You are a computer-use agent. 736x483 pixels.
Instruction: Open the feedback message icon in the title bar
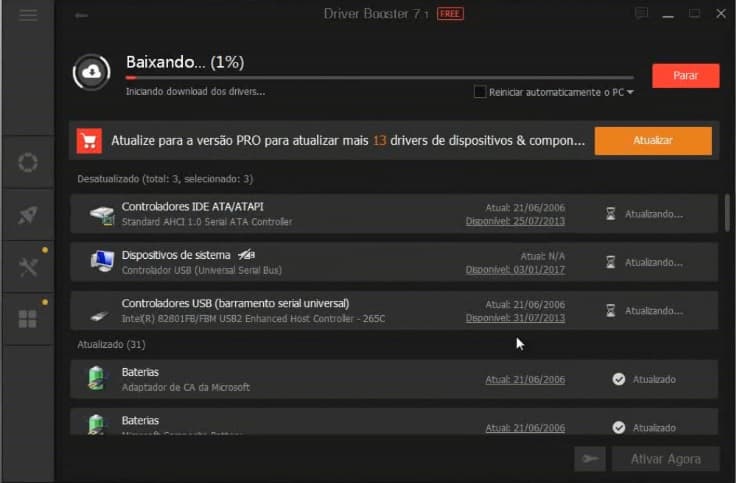tap(641, 13)
